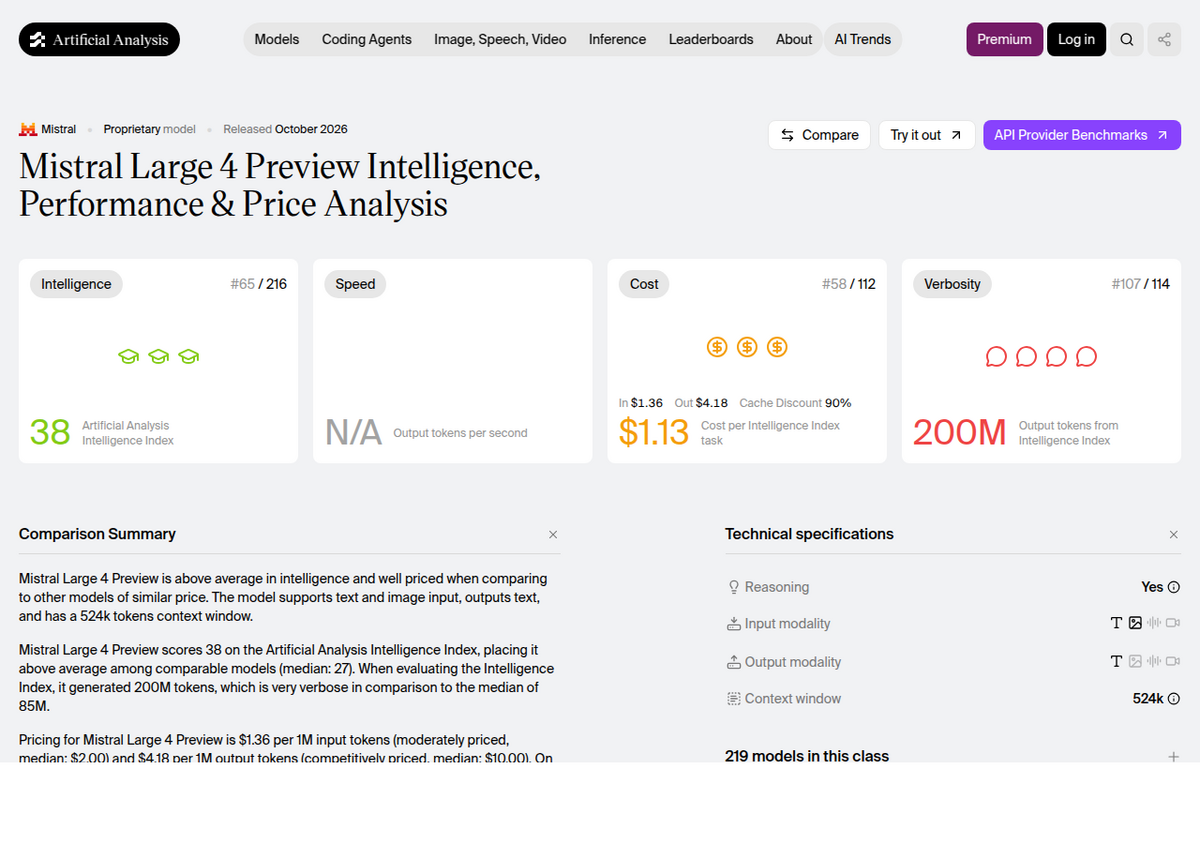Screen dimensions: 1200x844
Task: Click the Verbosity card label
Action: tap(952, 284)
